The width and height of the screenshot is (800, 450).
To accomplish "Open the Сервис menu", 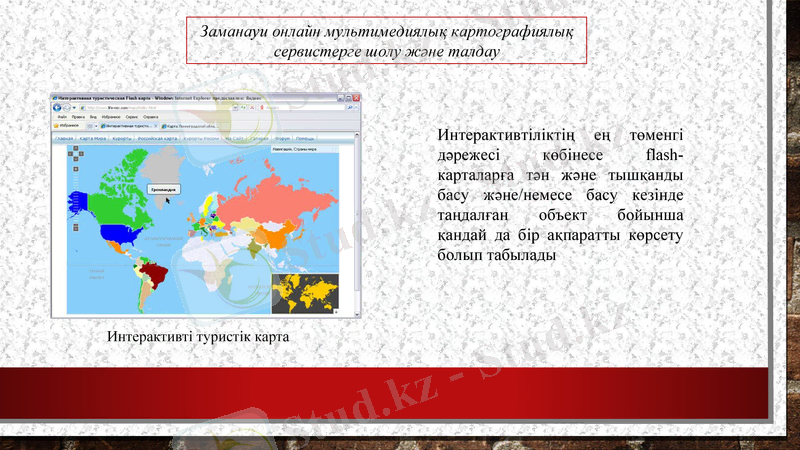I will click(132, 117).
